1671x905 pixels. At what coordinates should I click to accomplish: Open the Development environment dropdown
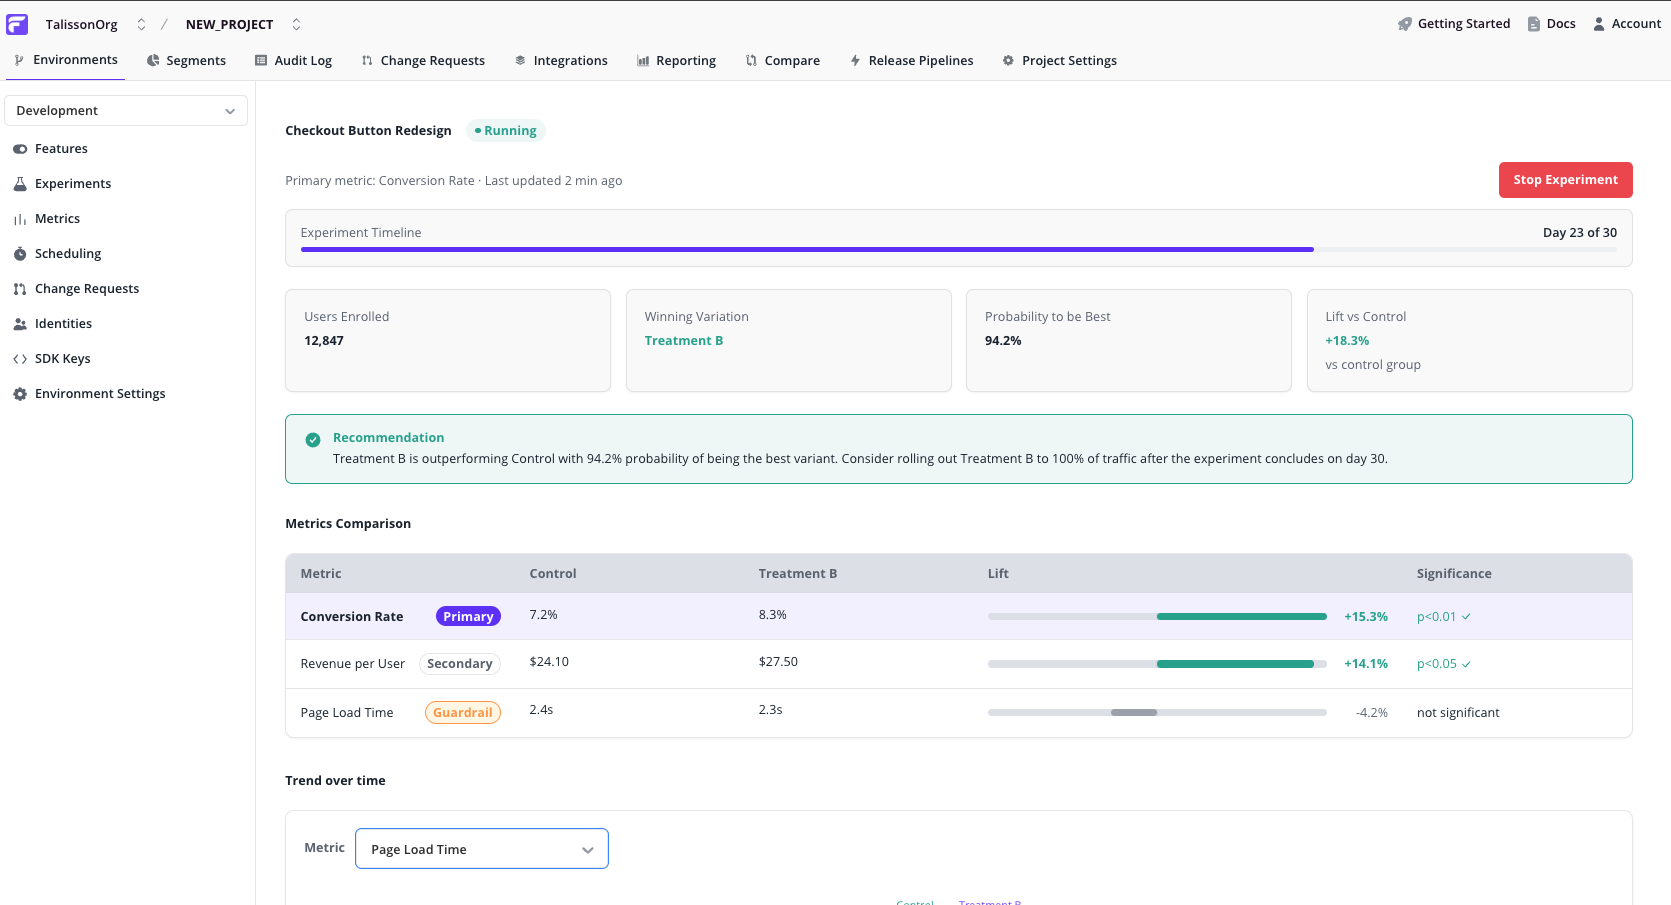(x=125, y=110)
